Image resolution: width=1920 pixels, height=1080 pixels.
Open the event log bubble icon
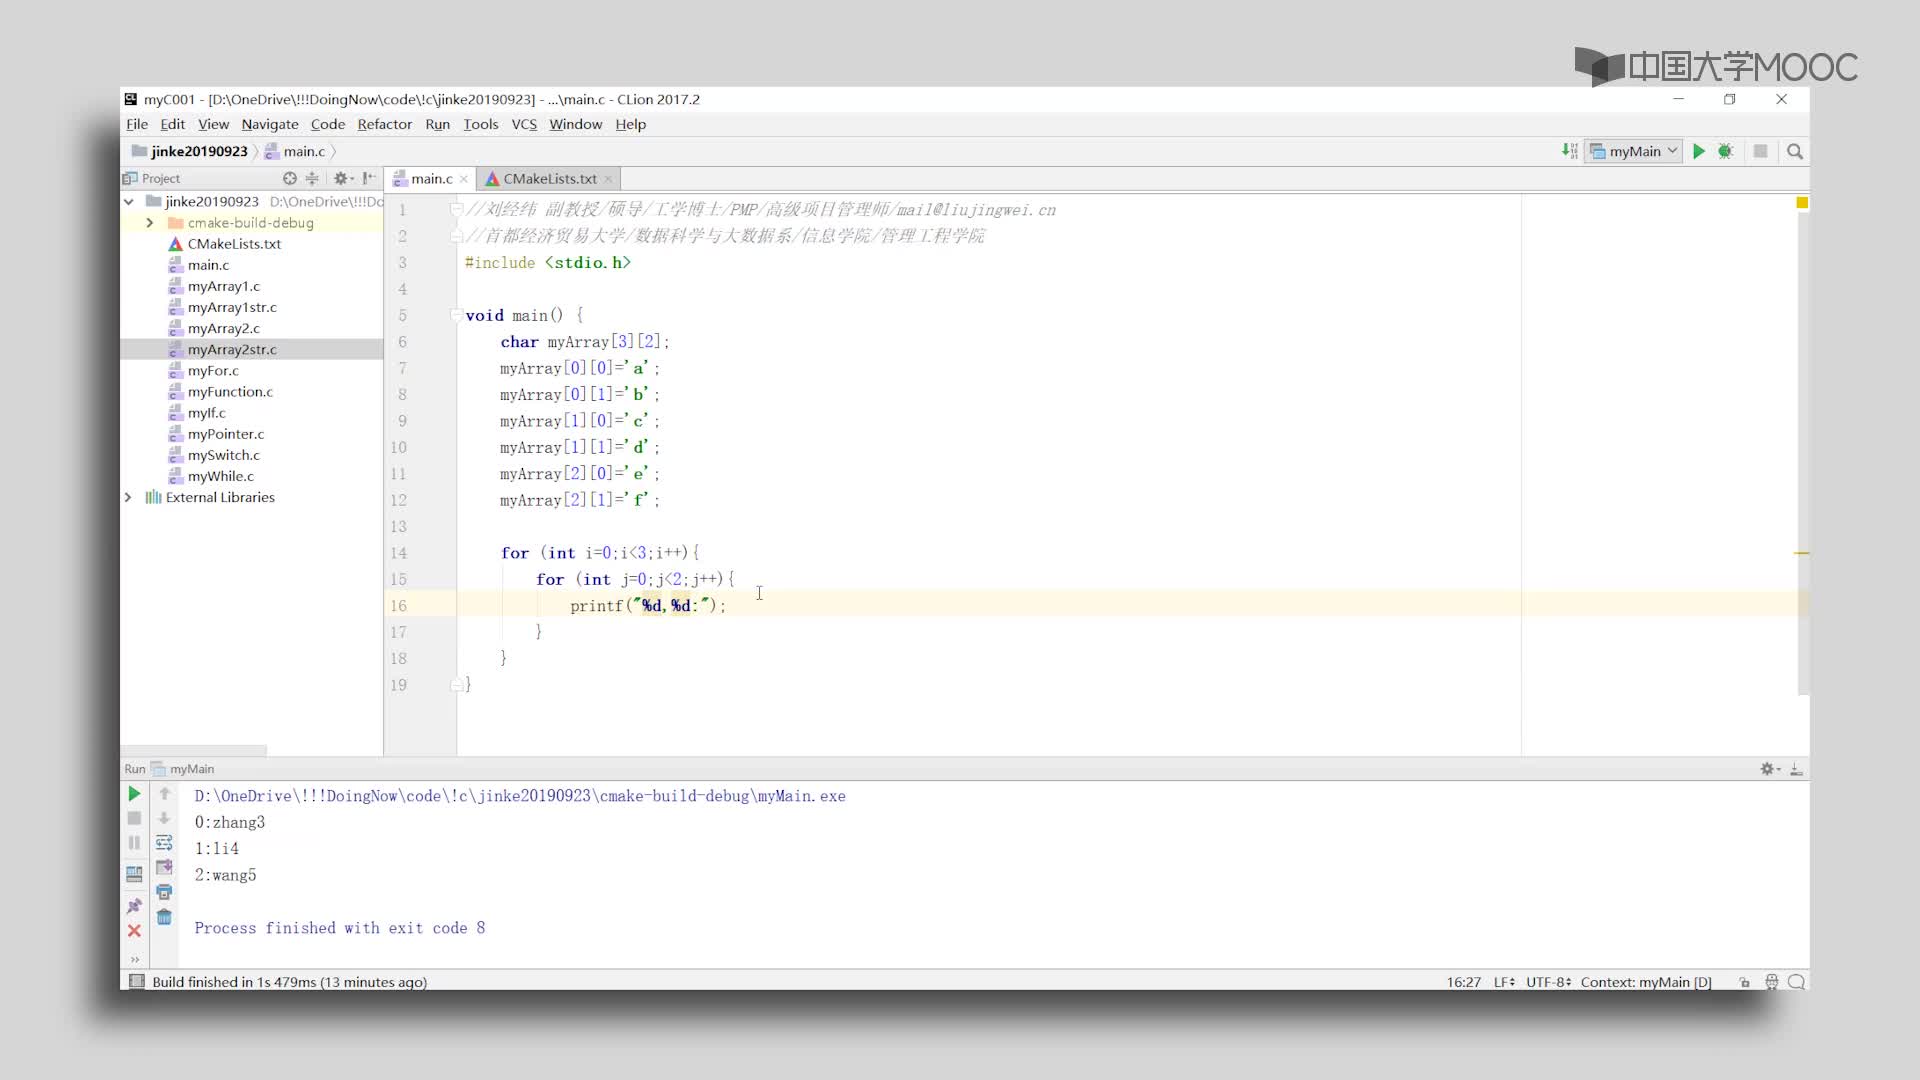tap(1796, 982)
